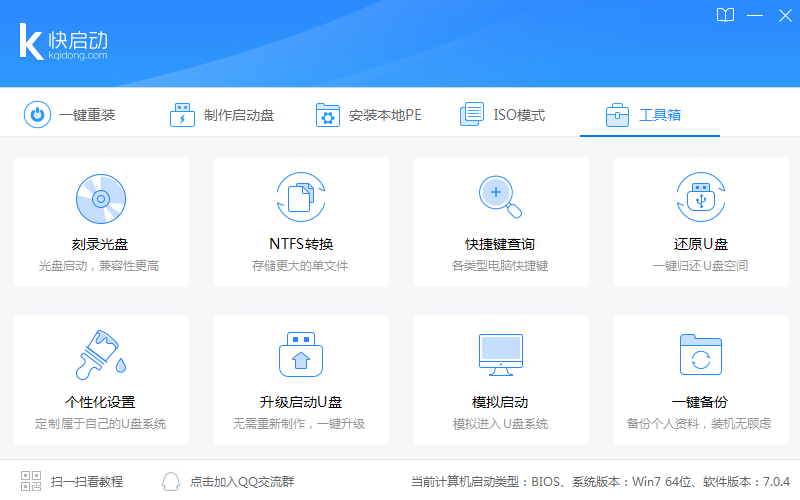800x500 pixels.
Task: Minimize the 快启动 window
Action: pos(755,15)
